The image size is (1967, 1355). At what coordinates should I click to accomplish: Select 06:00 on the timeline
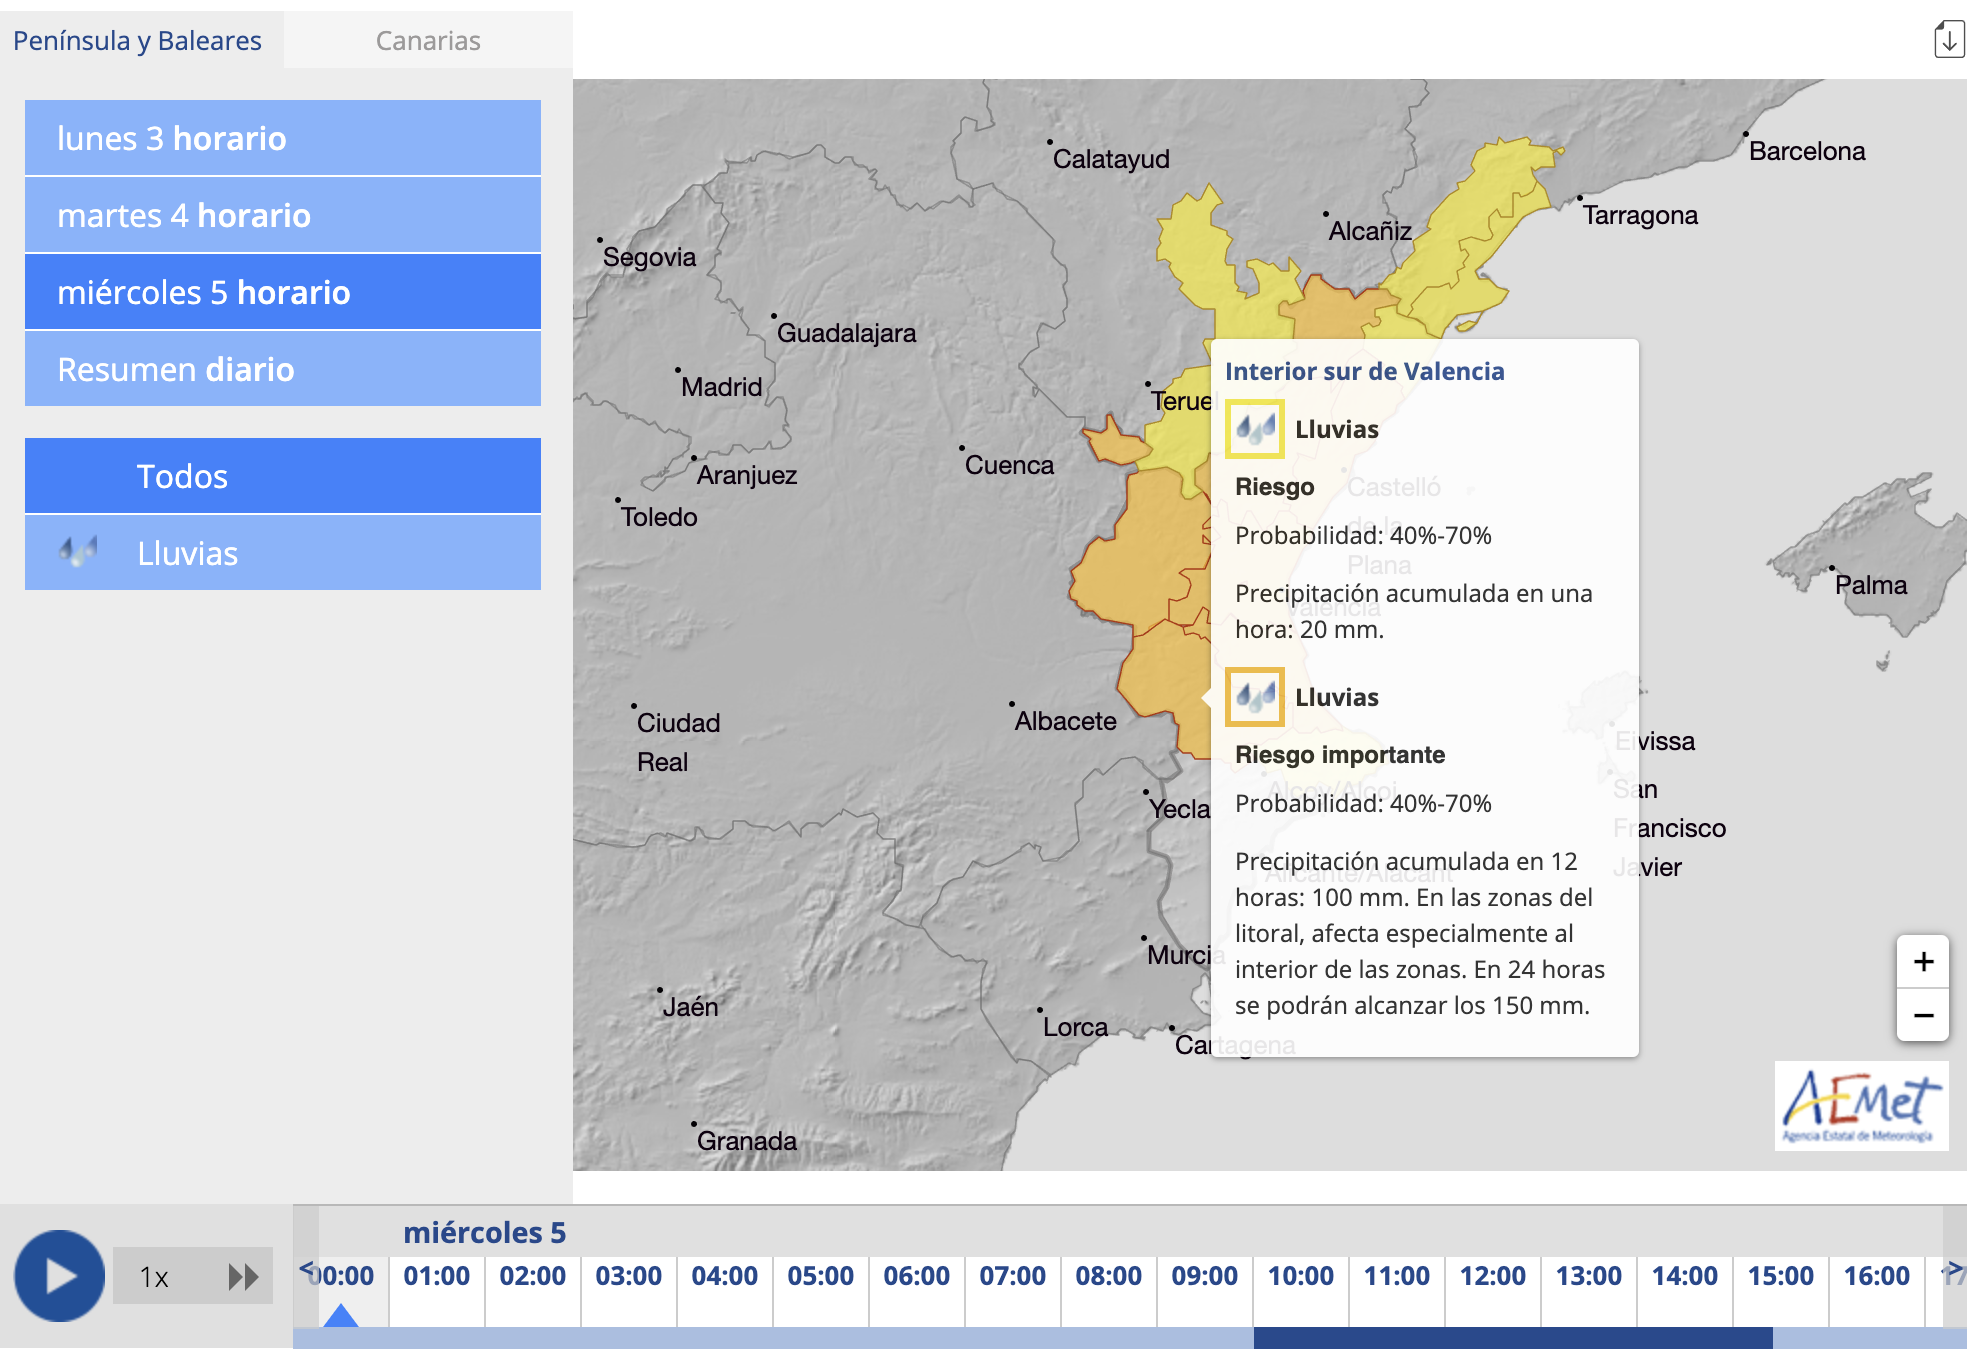pos(917,1276)
